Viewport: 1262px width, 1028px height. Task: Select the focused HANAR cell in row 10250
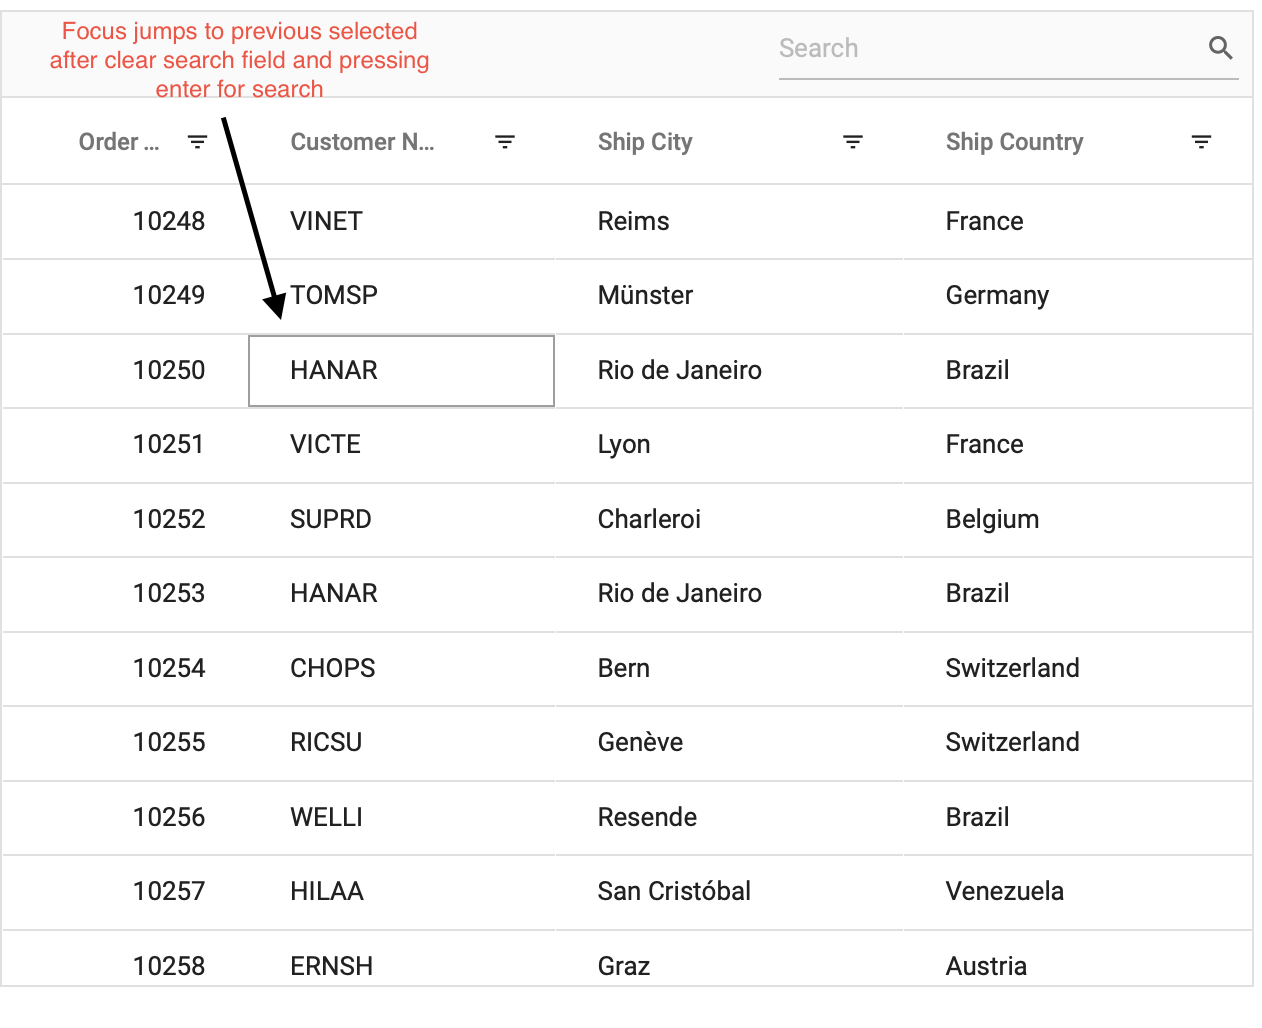tap(401, 371)
